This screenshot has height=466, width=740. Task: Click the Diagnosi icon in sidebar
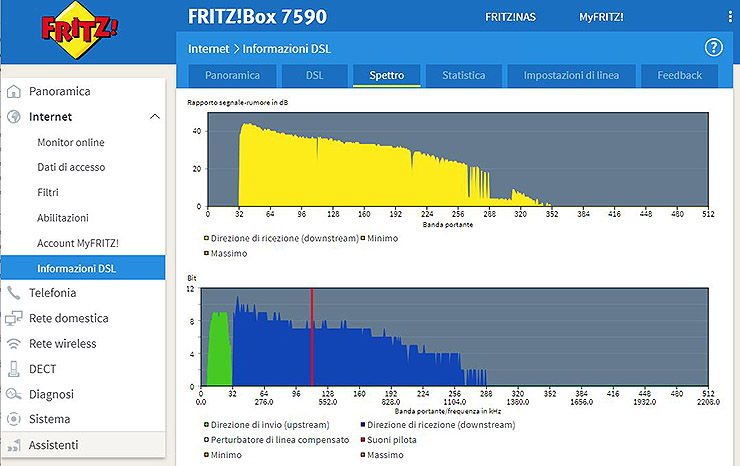tap(14, 394)
